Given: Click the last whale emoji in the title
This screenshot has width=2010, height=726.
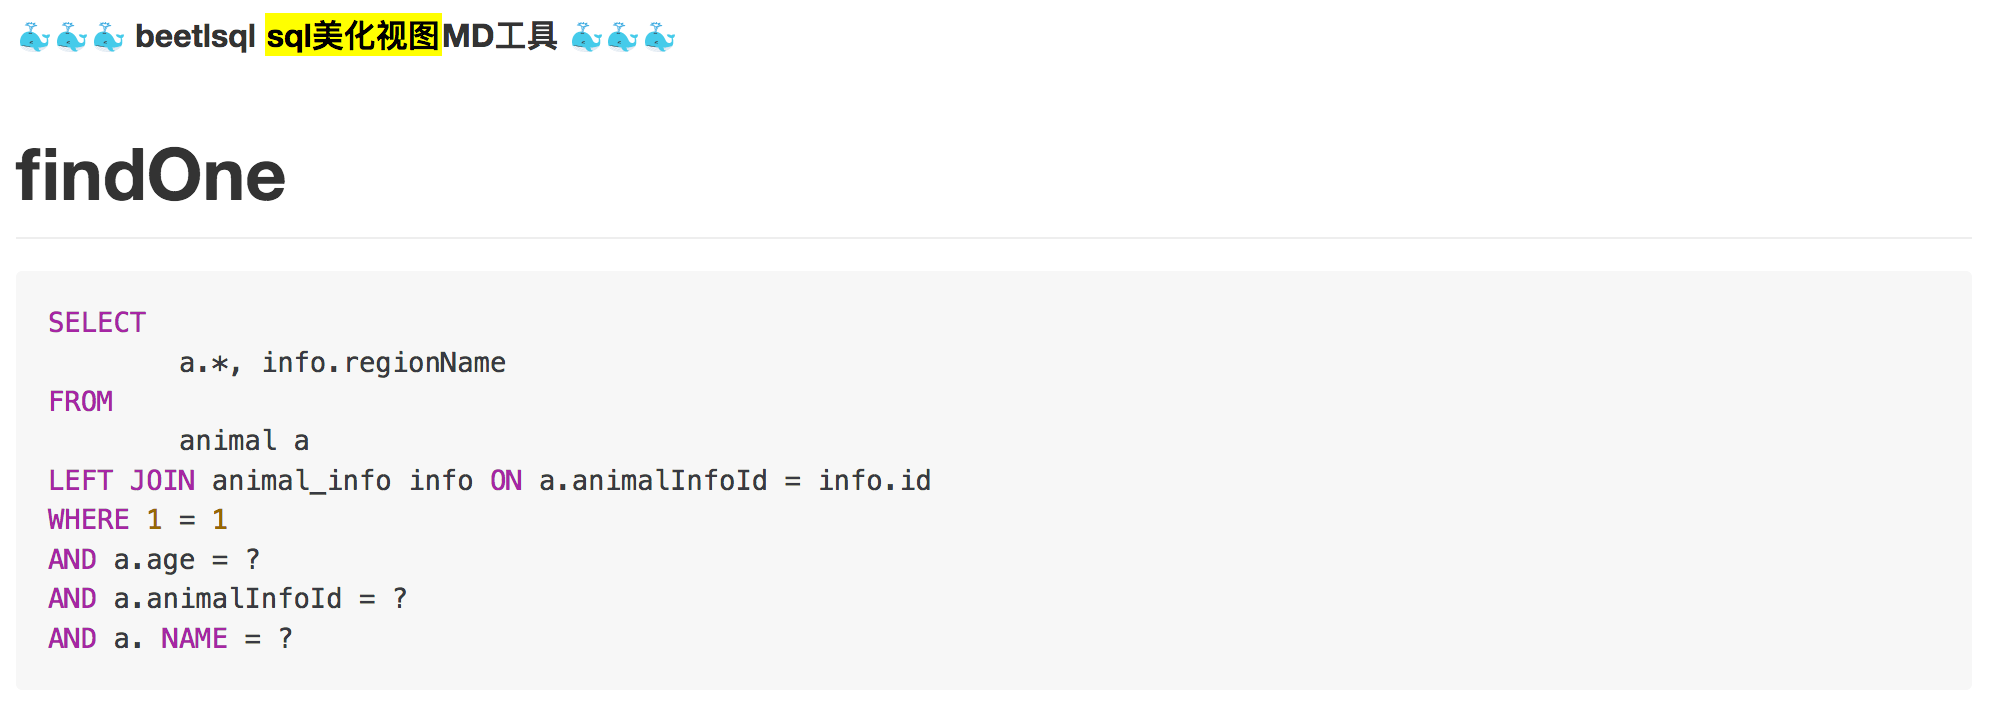Looking at the screenshot, I should point(660,38).
